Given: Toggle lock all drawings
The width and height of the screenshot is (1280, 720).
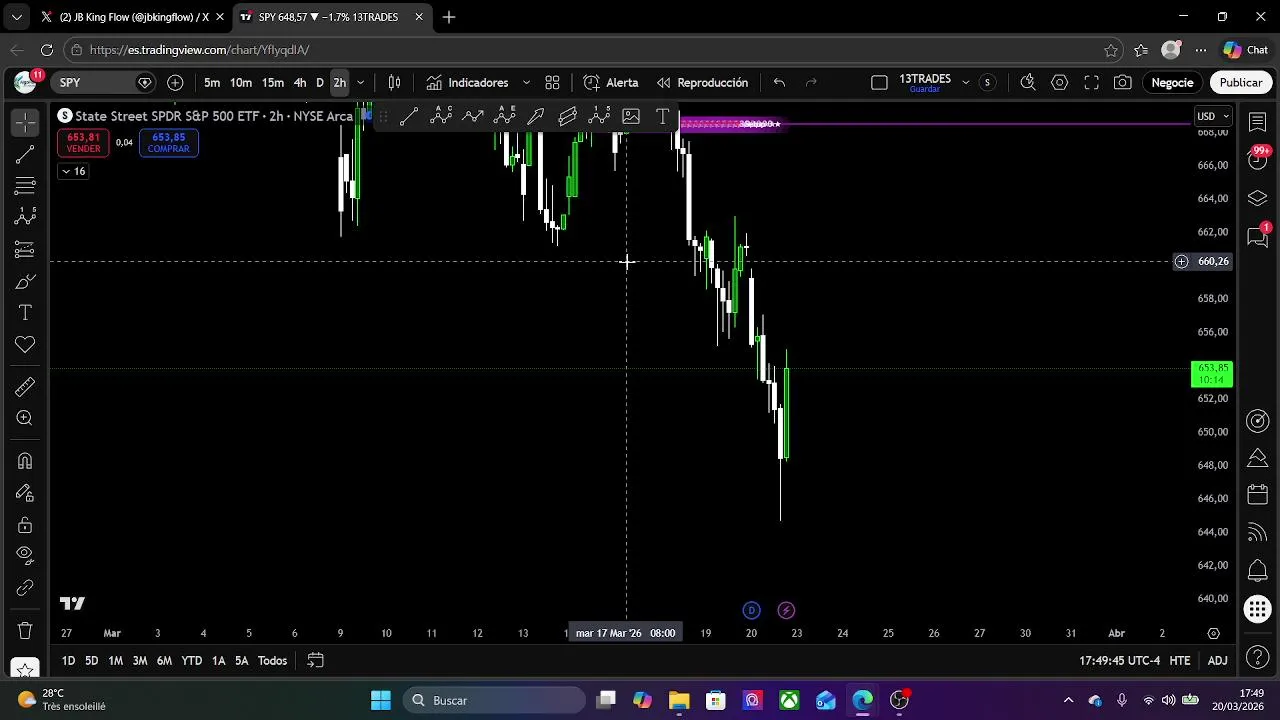Looking at the screenshot, I should (25, 525).
